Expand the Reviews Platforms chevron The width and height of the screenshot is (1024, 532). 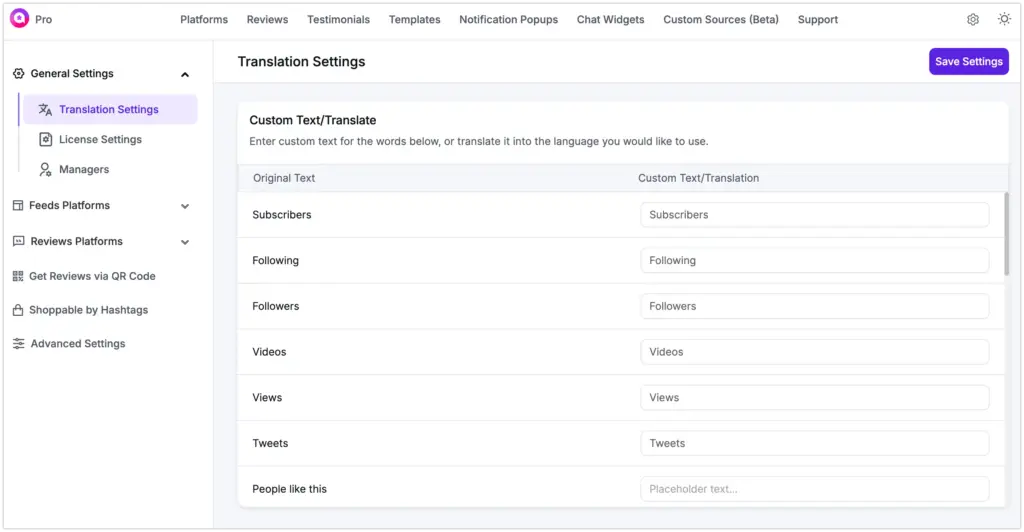[185, 242]
